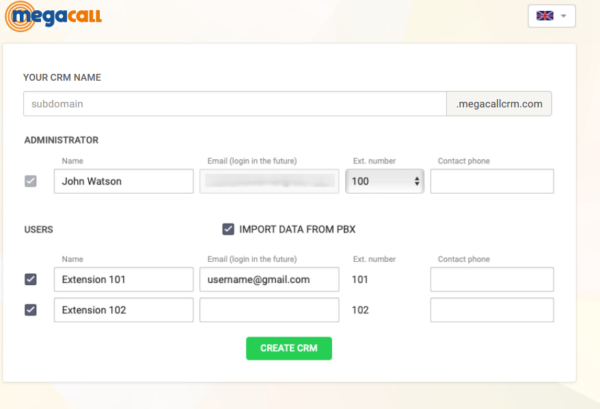Toggle the Extension 102 user checkbox
This screenshot has width=600, height=409.
(x=31, y=310)
